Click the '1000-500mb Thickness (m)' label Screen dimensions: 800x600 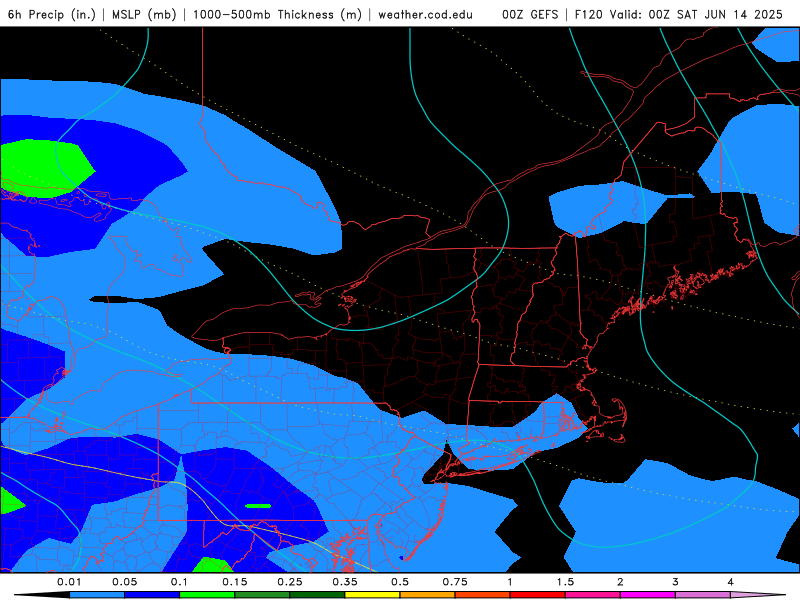click(277, 14)
